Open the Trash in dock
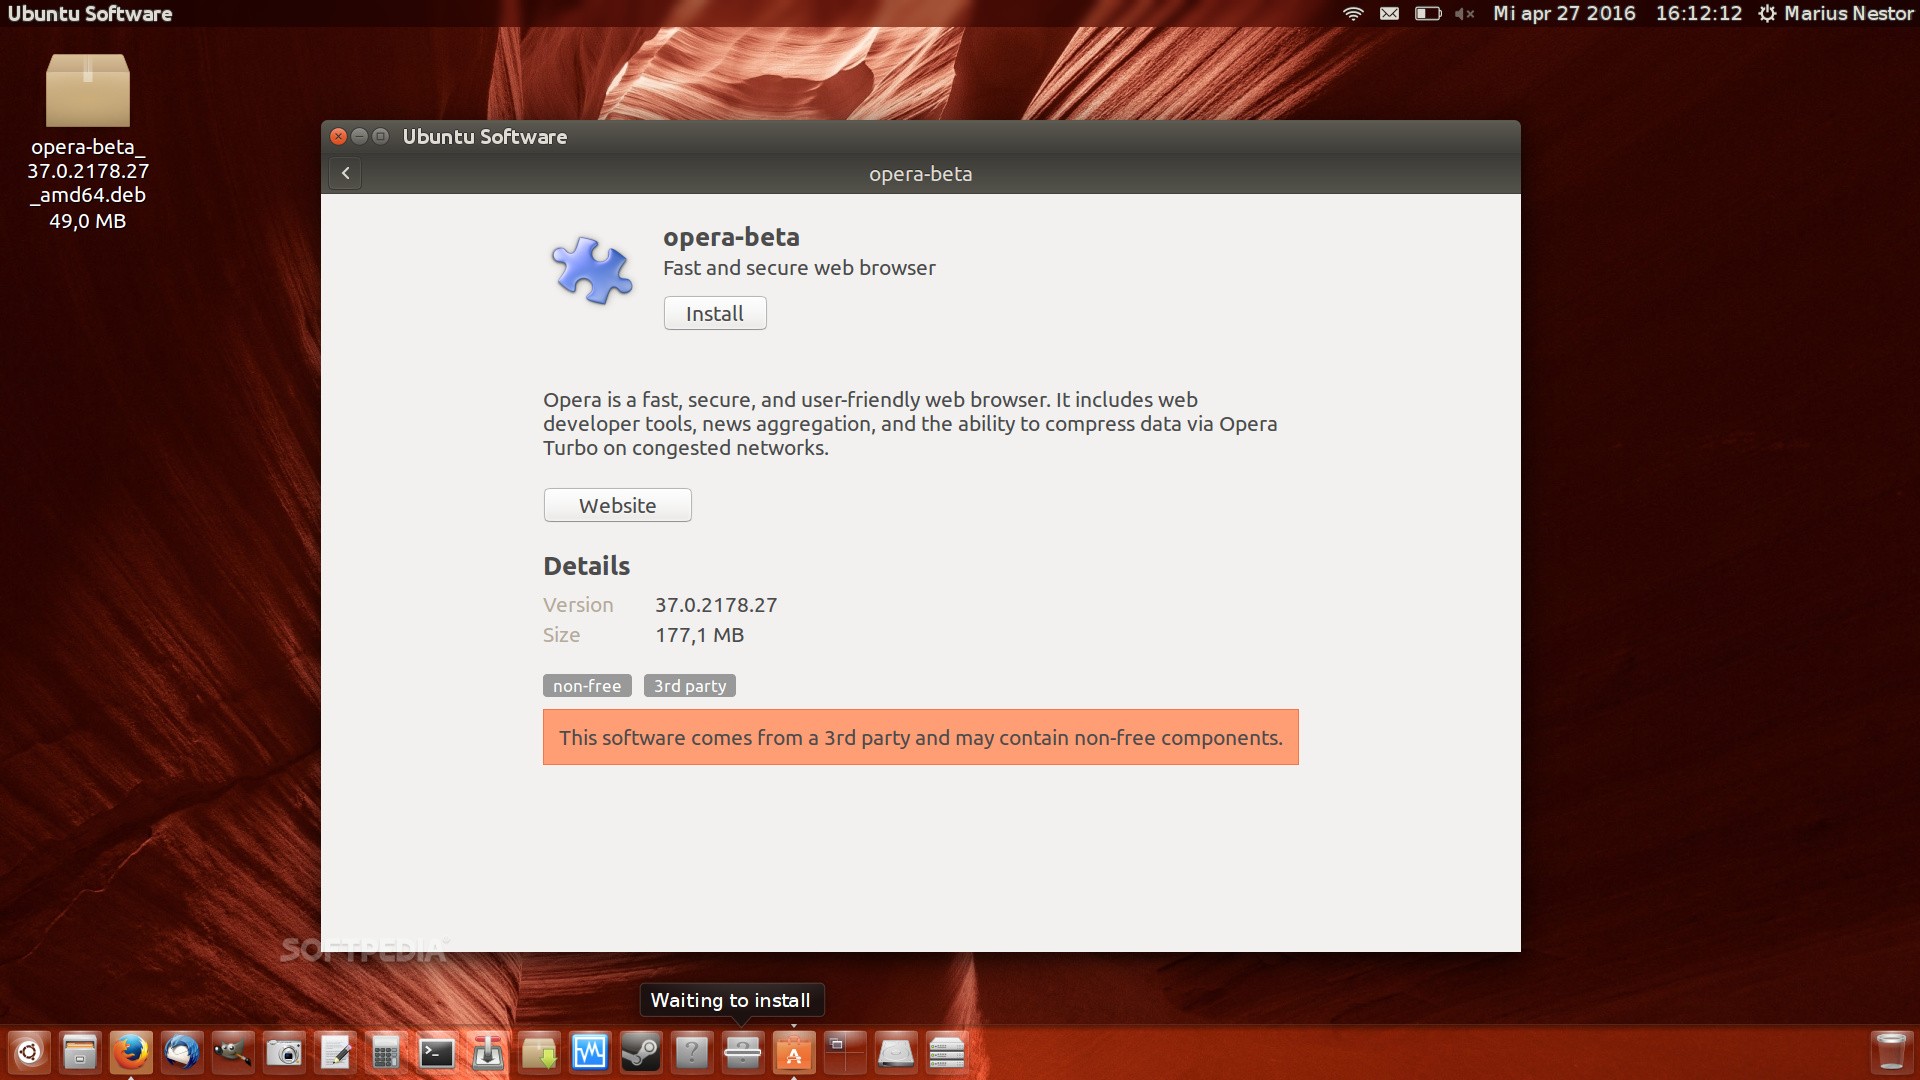This screenshot has width=1920, height=1080. click(x=1891, y=1052)
